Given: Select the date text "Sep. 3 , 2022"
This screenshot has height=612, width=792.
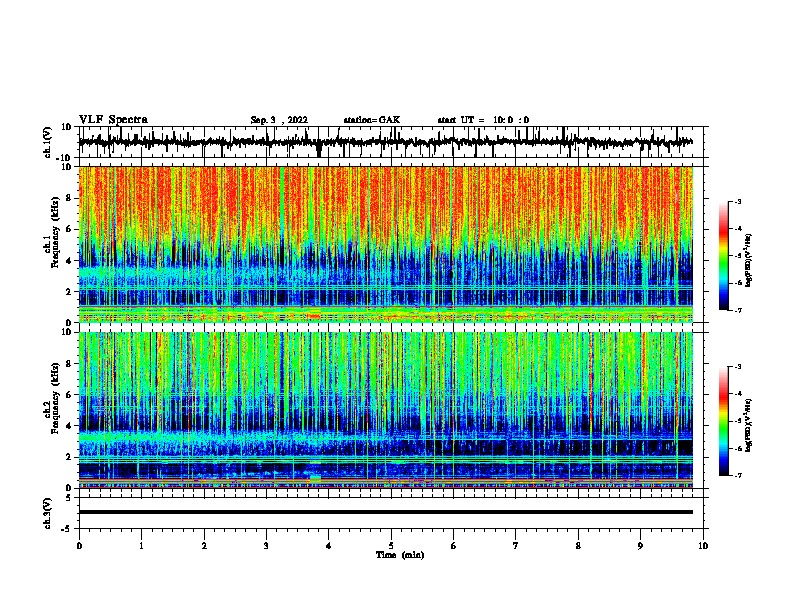Looking at the screenshot, I should (x=279, y=120).
